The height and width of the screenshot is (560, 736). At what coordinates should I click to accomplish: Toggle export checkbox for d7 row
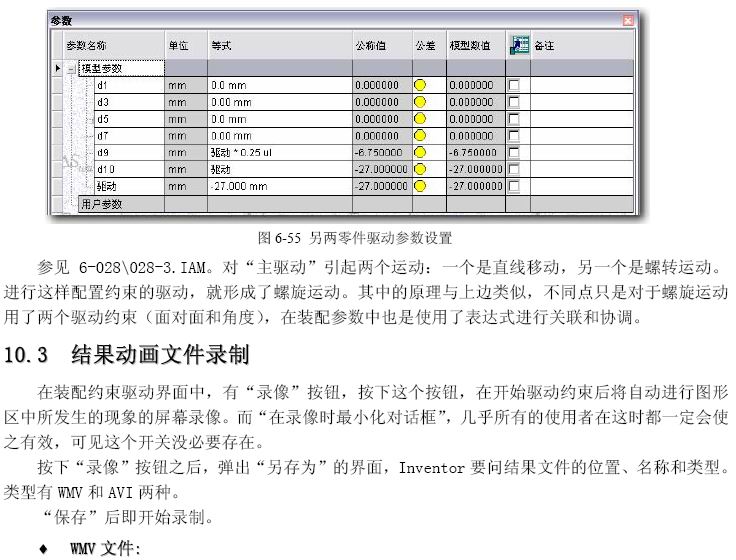(x=514, y=136)
